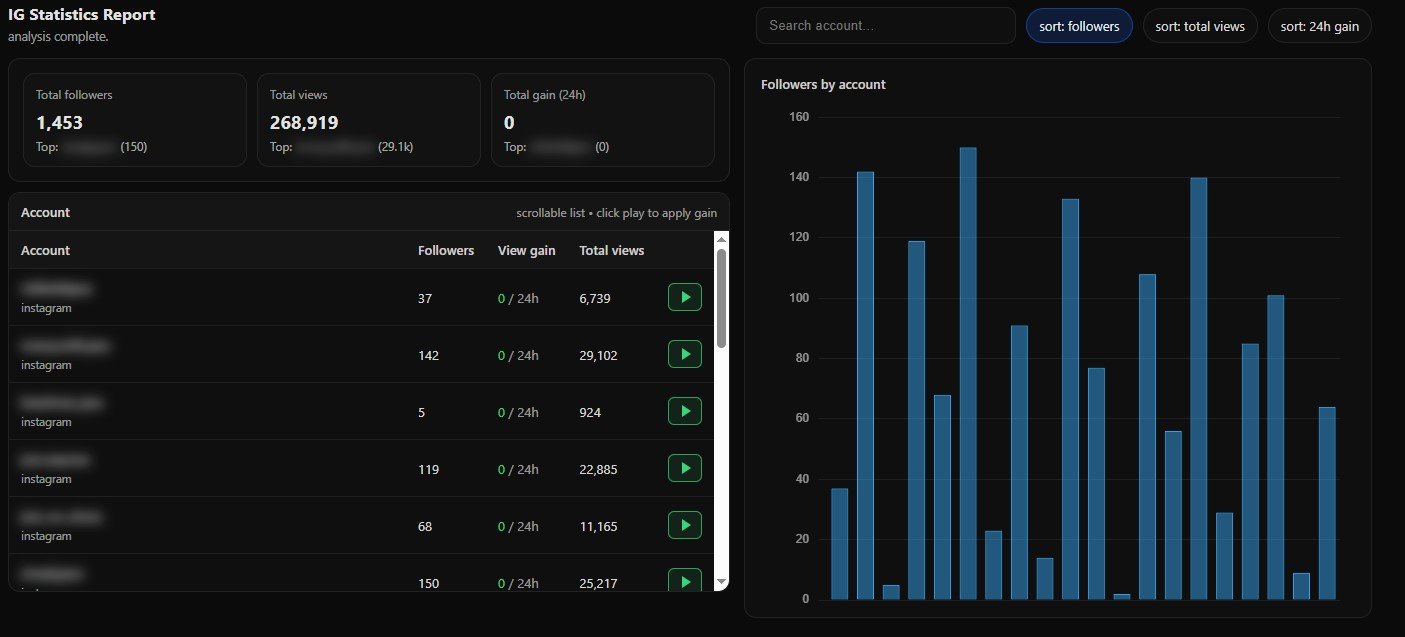Focus the Search account input field
Screen dimensions: 1405x637
(x=886, y=26)
